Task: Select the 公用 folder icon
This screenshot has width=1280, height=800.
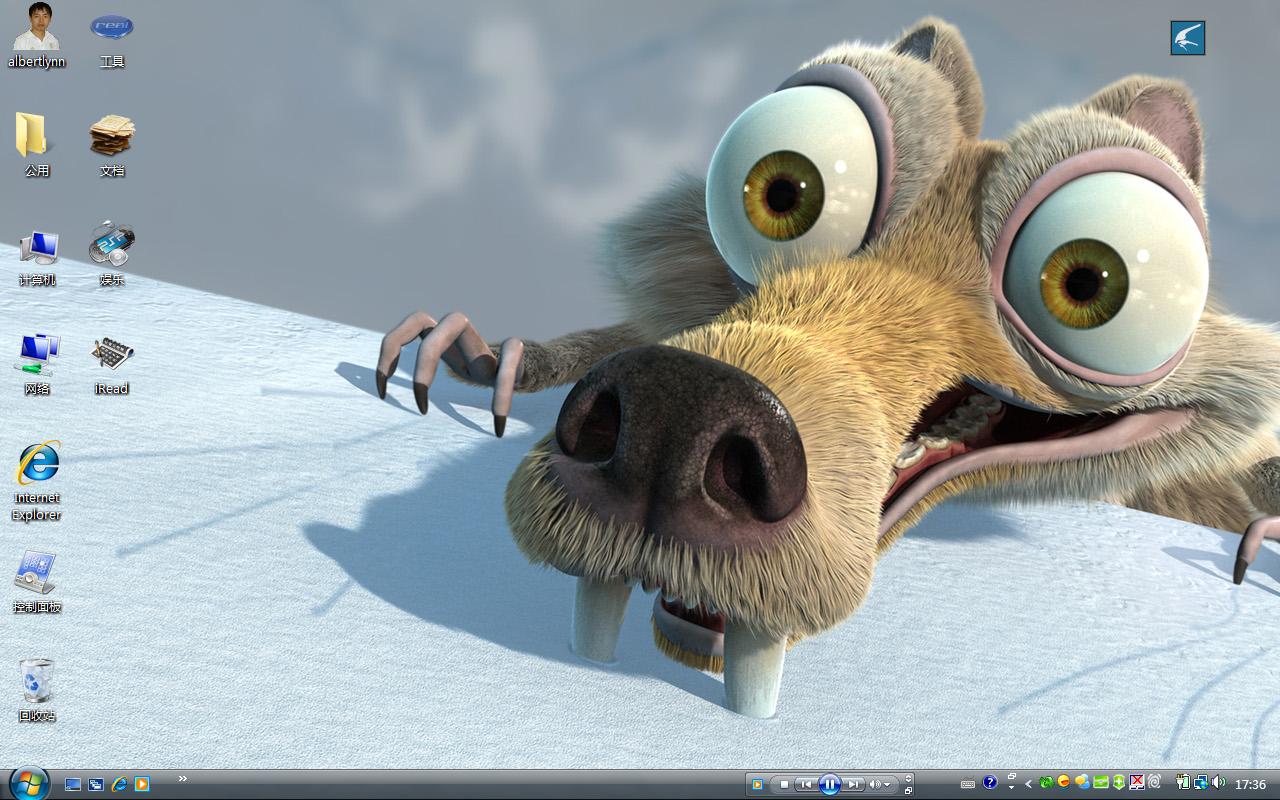Action: pyautogui.click(x=37, y=145)
